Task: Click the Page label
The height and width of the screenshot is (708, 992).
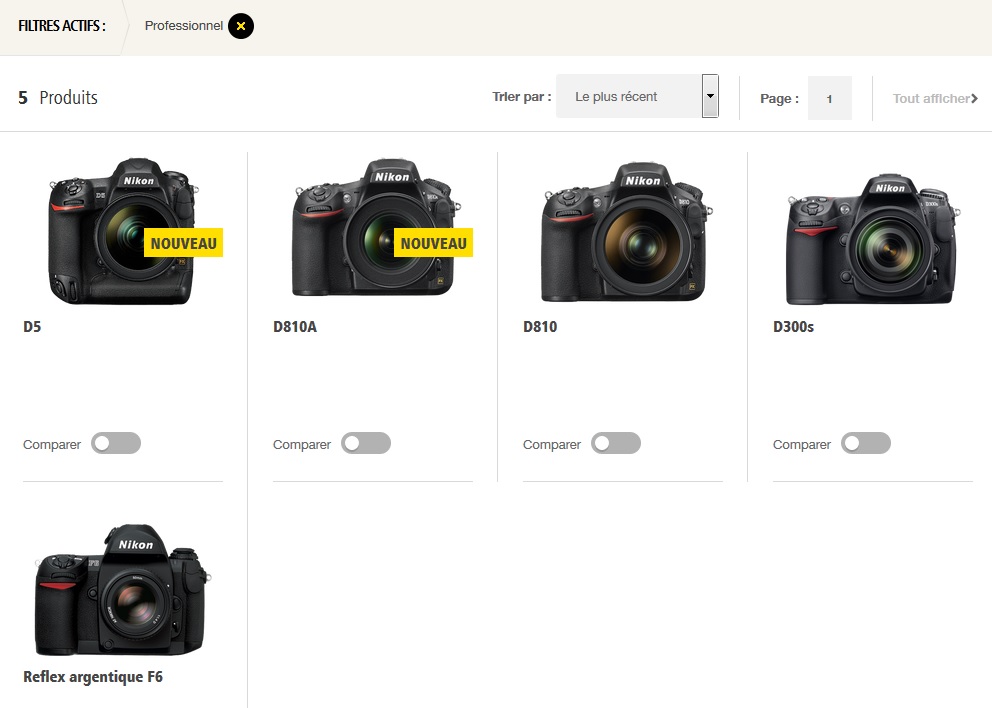Action: coord(779,99)
